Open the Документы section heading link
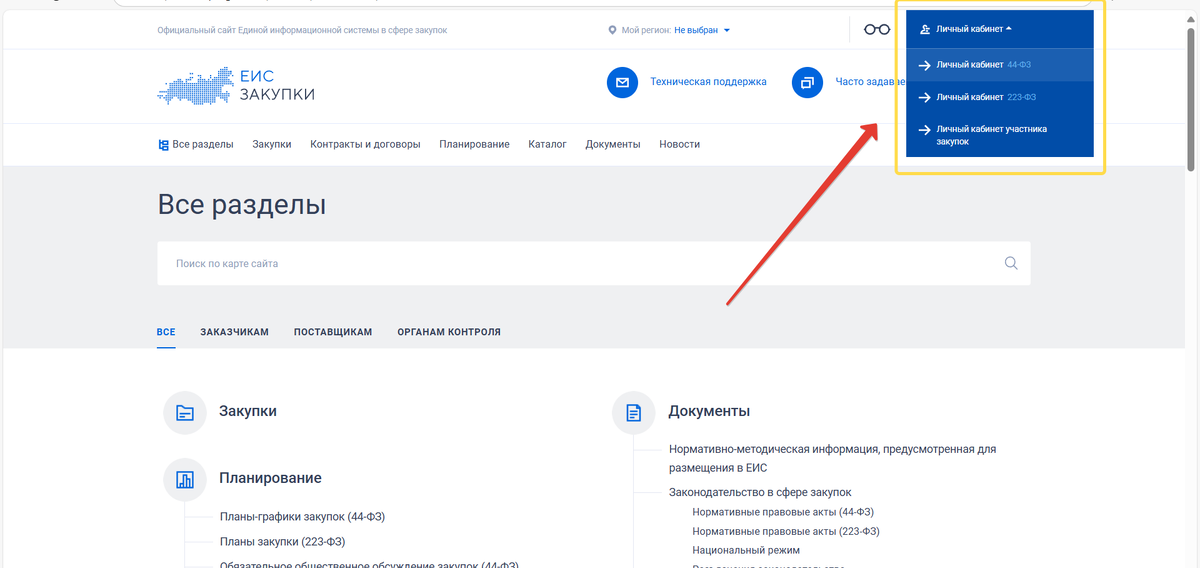 pos(709,411)
